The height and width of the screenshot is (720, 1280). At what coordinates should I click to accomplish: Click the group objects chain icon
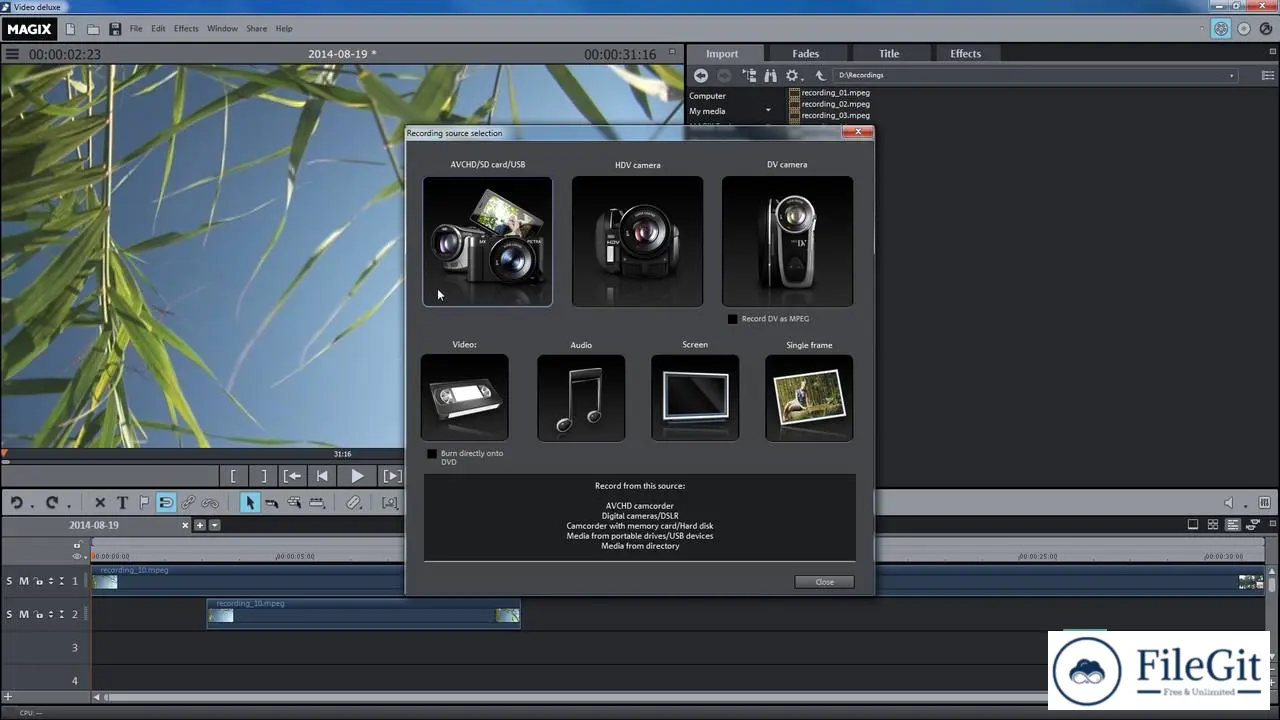pyautogui.click(x=188, y=503)
